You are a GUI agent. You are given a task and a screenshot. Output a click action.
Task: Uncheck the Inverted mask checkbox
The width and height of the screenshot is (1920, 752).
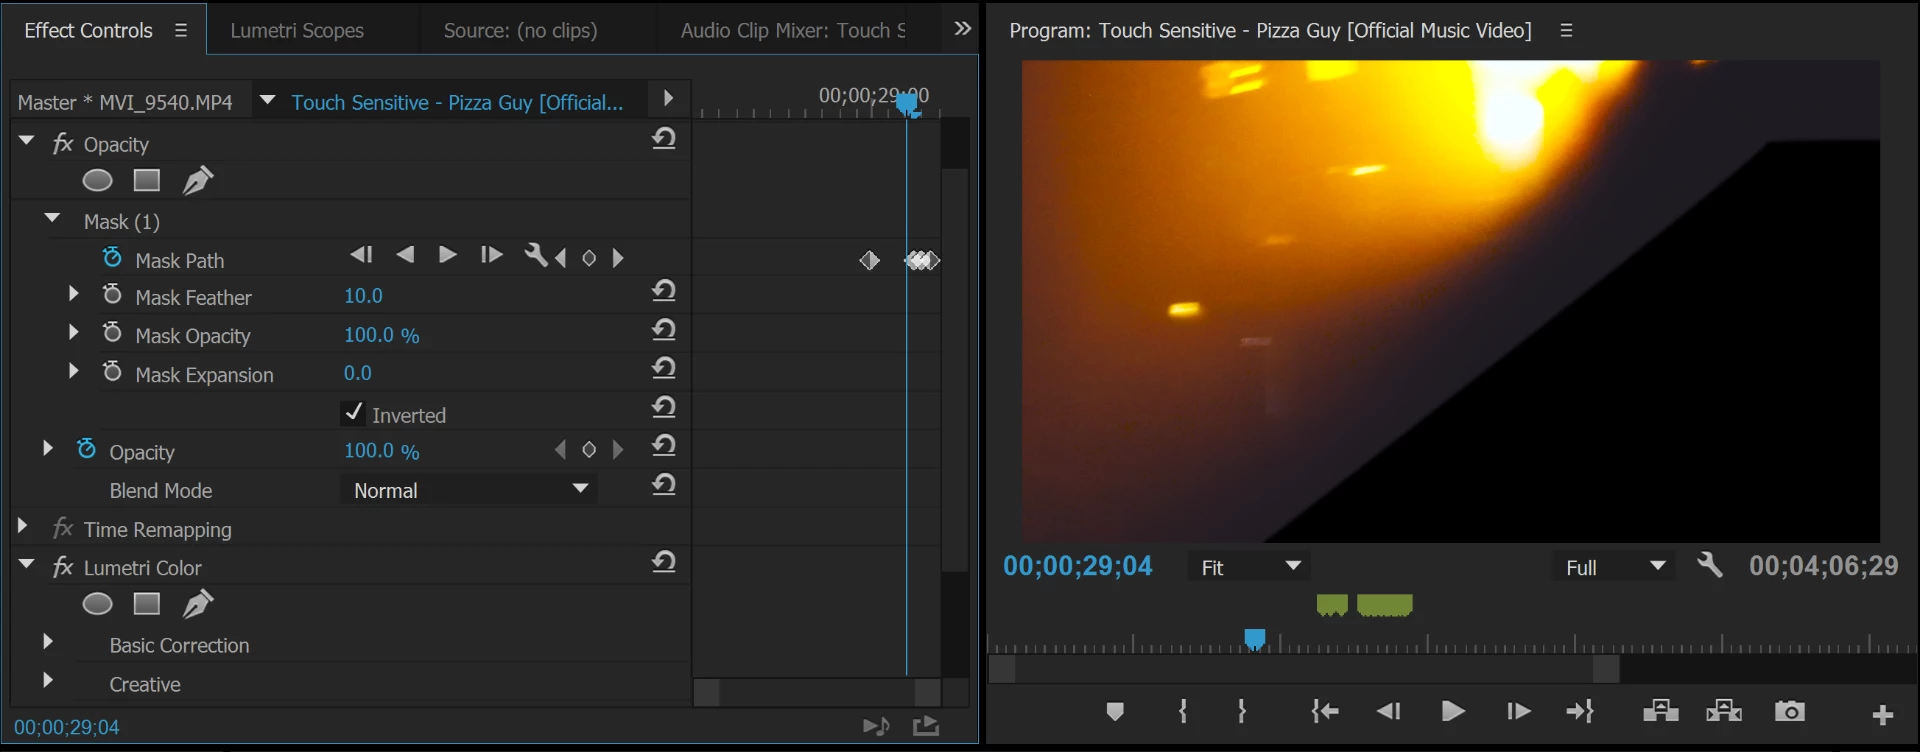[x=353, y=412]
